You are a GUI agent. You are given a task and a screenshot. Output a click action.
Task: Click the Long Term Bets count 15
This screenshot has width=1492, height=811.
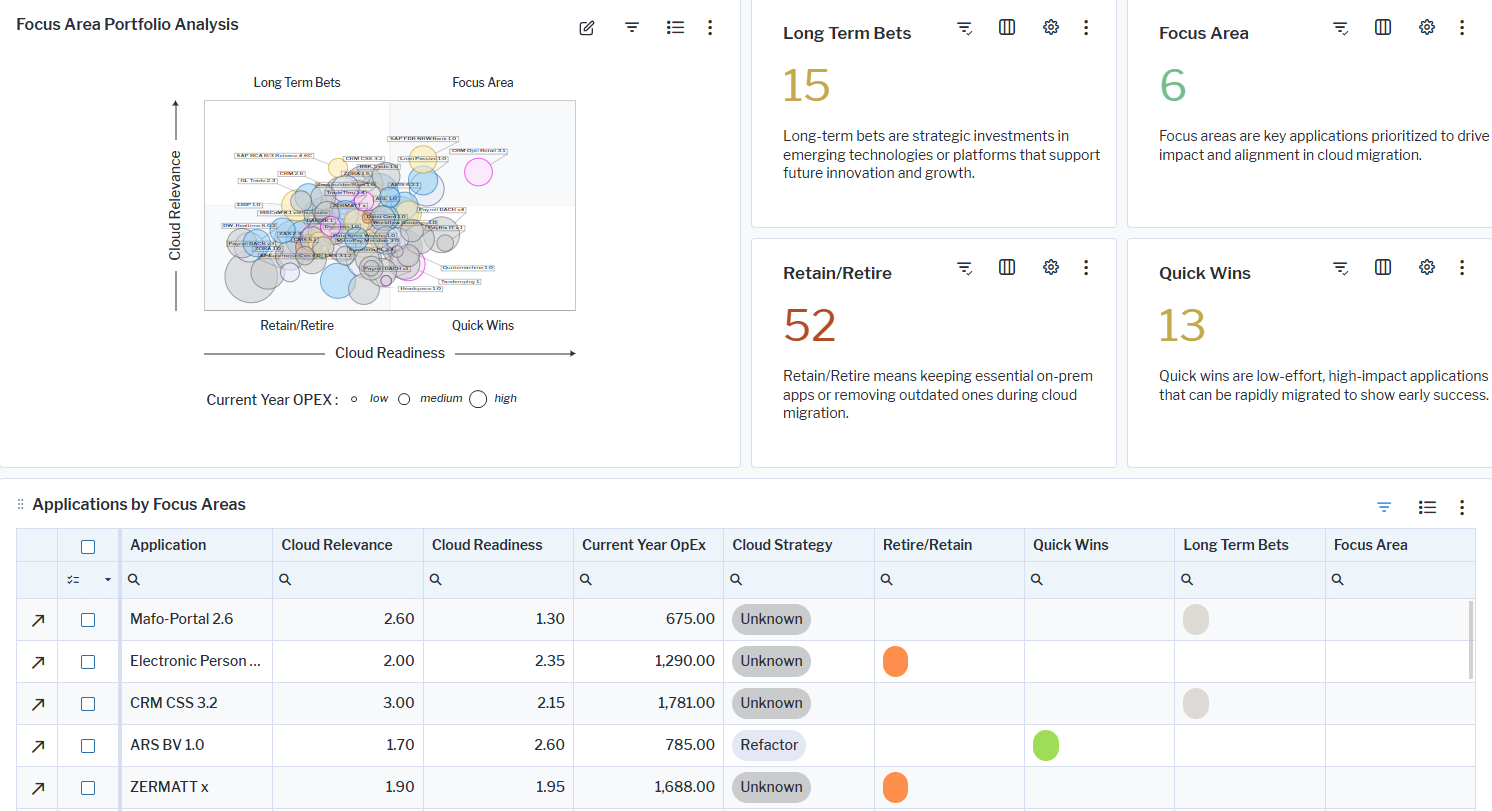click(x=806, y=86)
